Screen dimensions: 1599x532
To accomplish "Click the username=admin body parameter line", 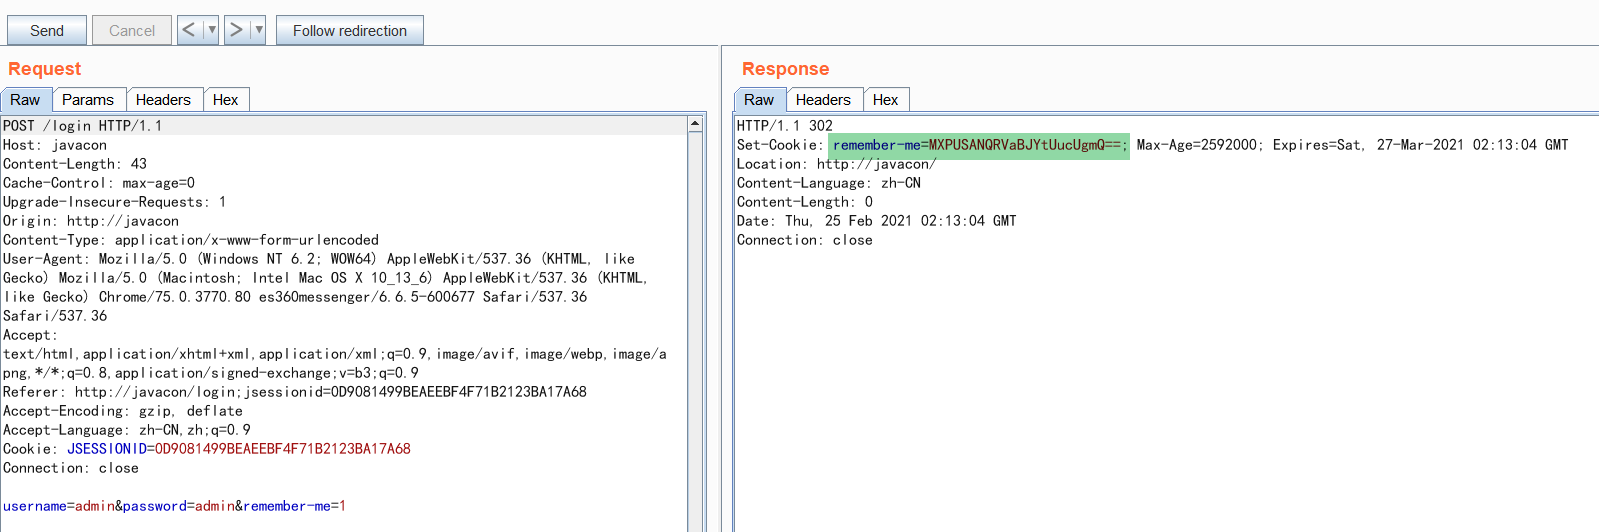I will point(174,506).
